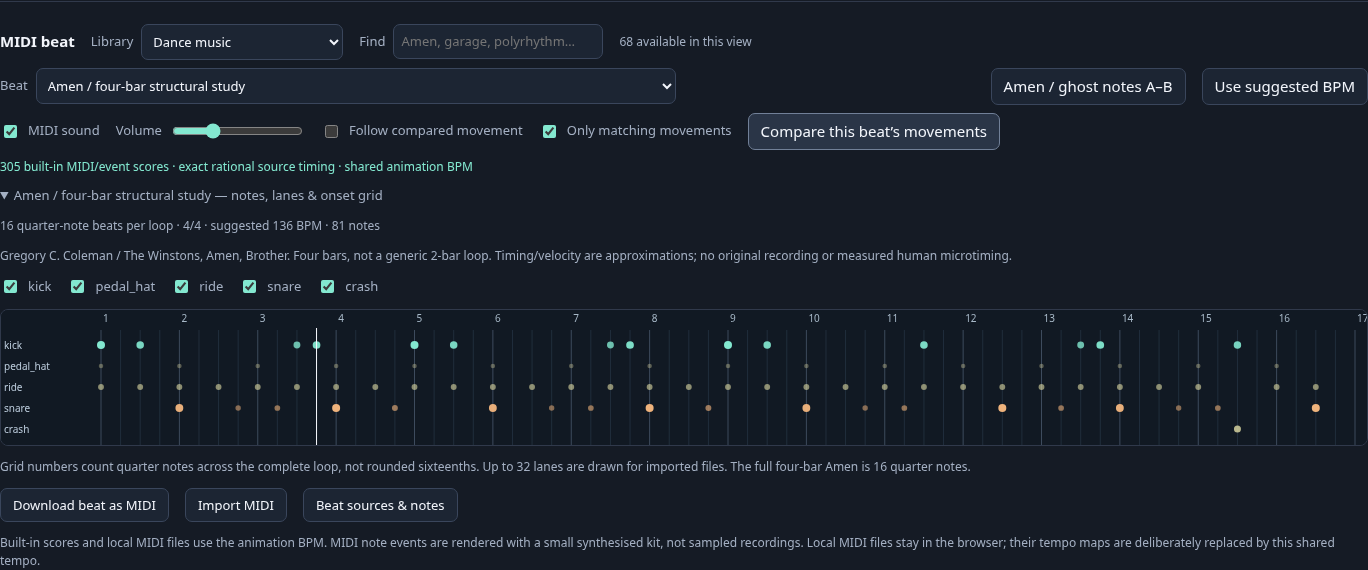Screen dimensions: 1368x570
Task: Click Download beat as MIDI button
Action: pyautogui.click(x=85, y=505)
